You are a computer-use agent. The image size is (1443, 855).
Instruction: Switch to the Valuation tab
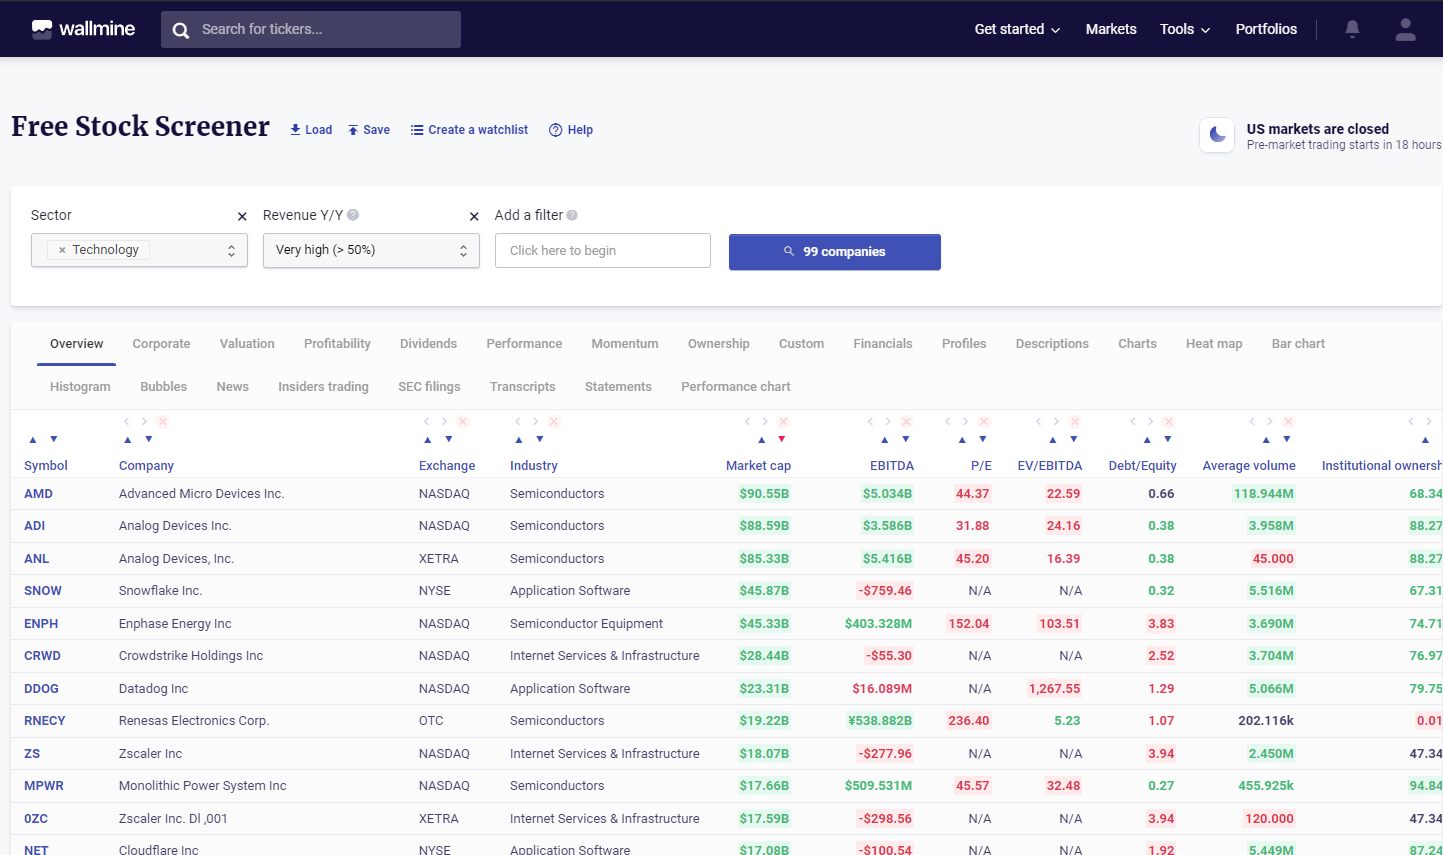247,344
